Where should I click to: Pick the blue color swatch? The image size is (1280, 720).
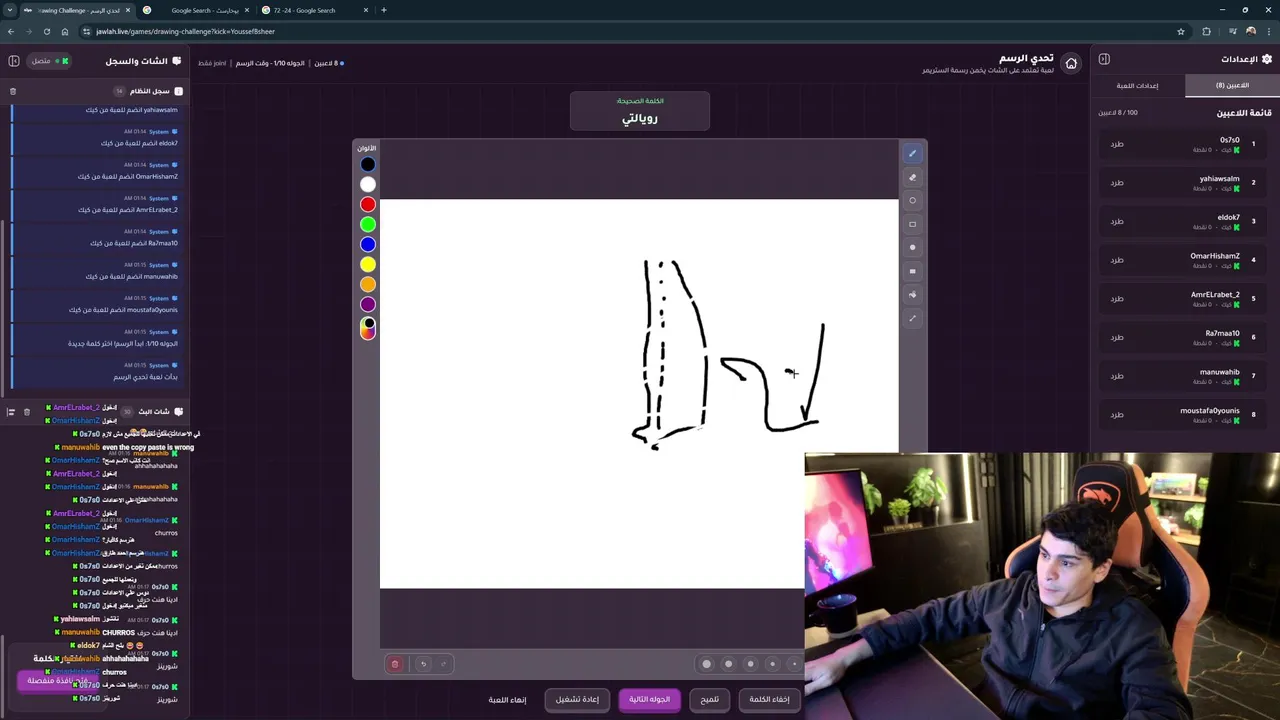(368, 244)
